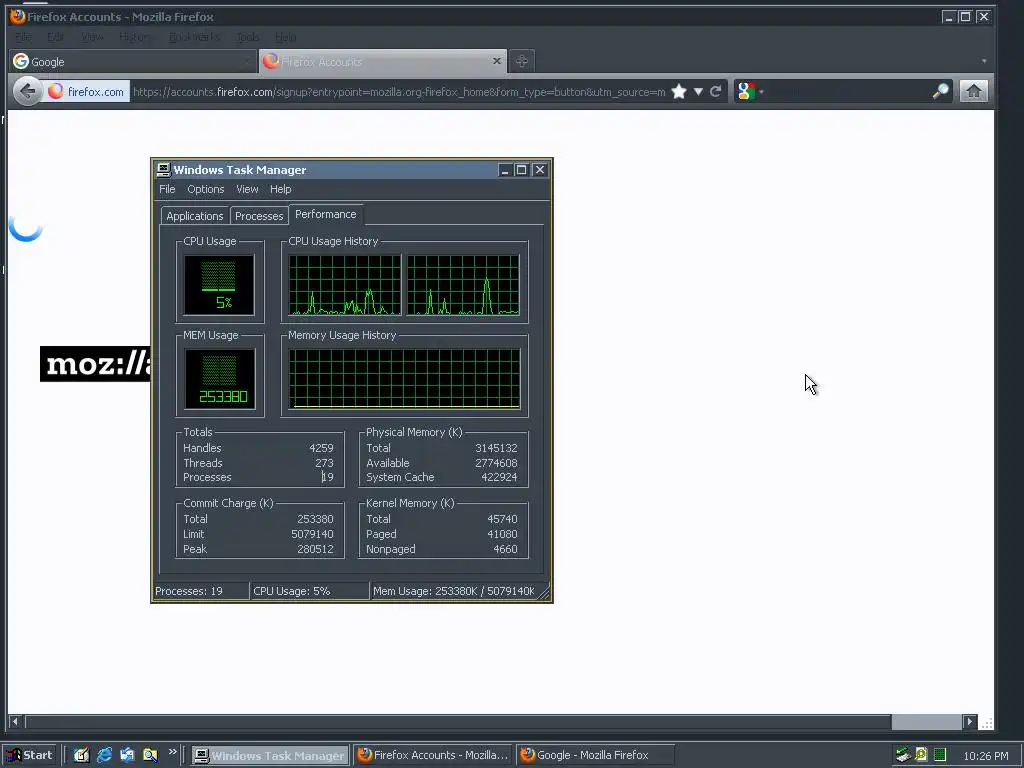Click the MEM Usage 253380 gauge
The image size is (1024, 768).
[219, 379]
